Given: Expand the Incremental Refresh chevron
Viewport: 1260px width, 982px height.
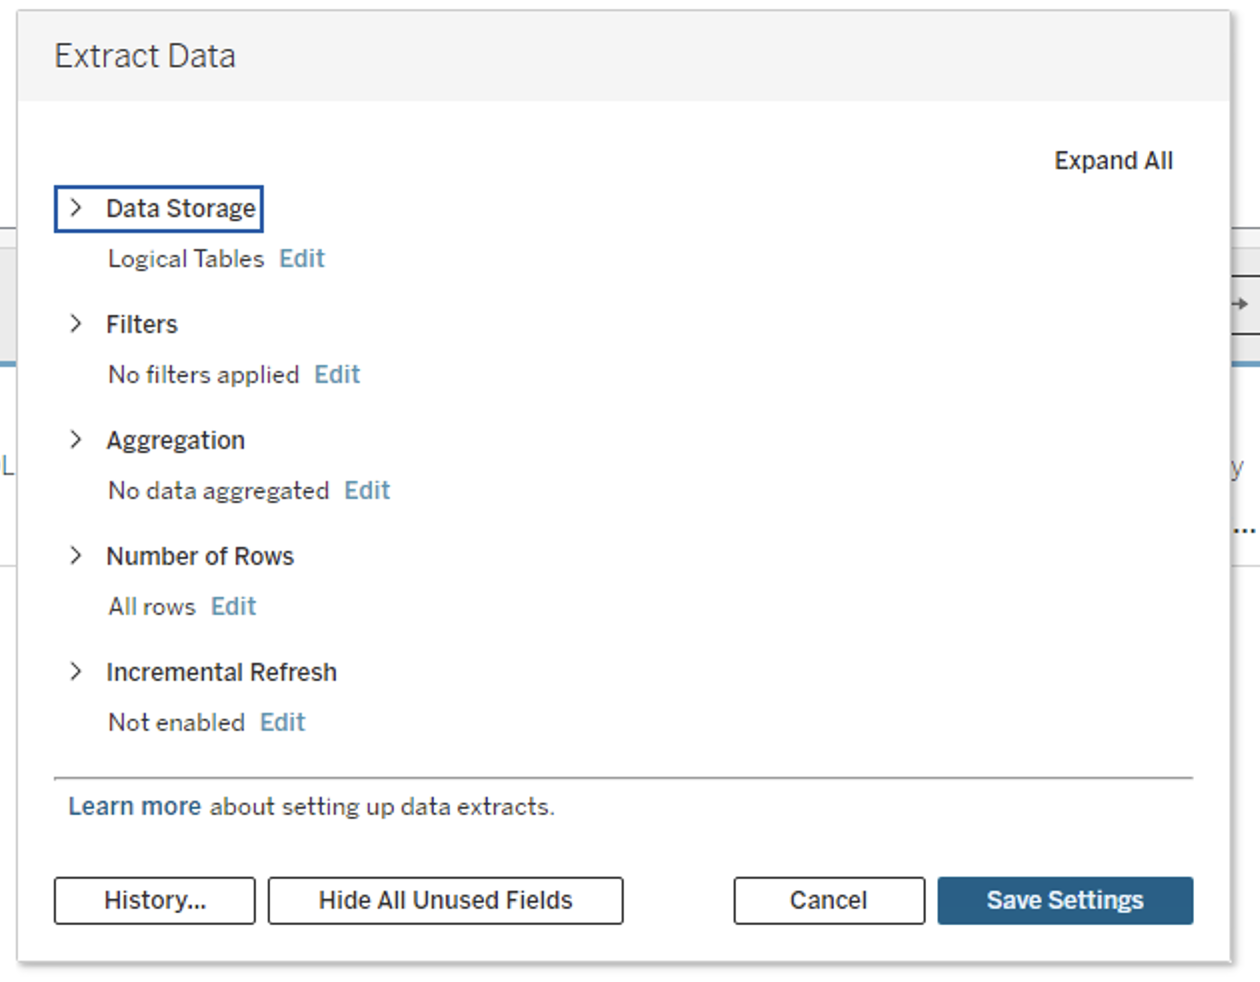Looking at the screenshot, I should pos(76,672).
